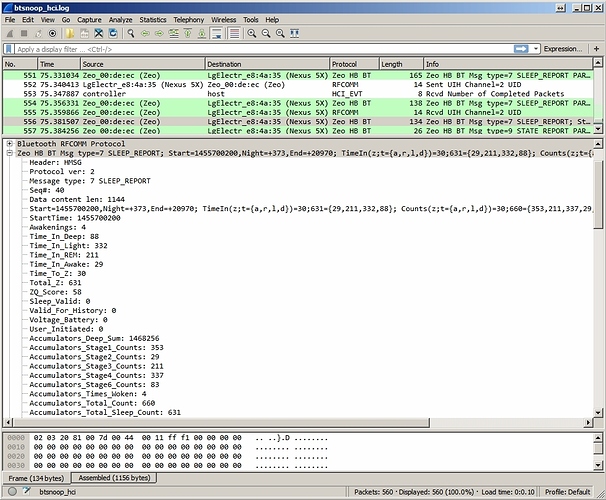Select packet 554 in the list

tap(298, 103)
